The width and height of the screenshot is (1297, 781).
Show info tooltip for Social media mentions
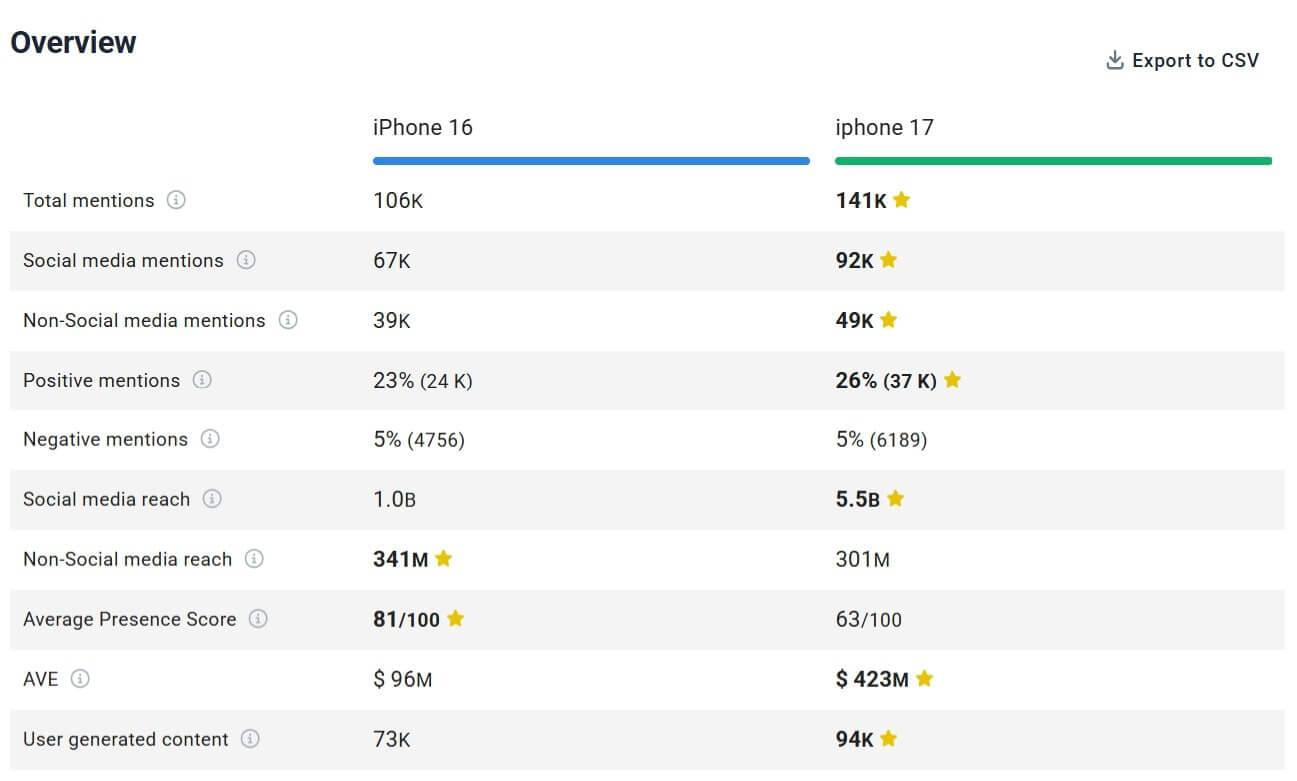(x=246, y=260)
